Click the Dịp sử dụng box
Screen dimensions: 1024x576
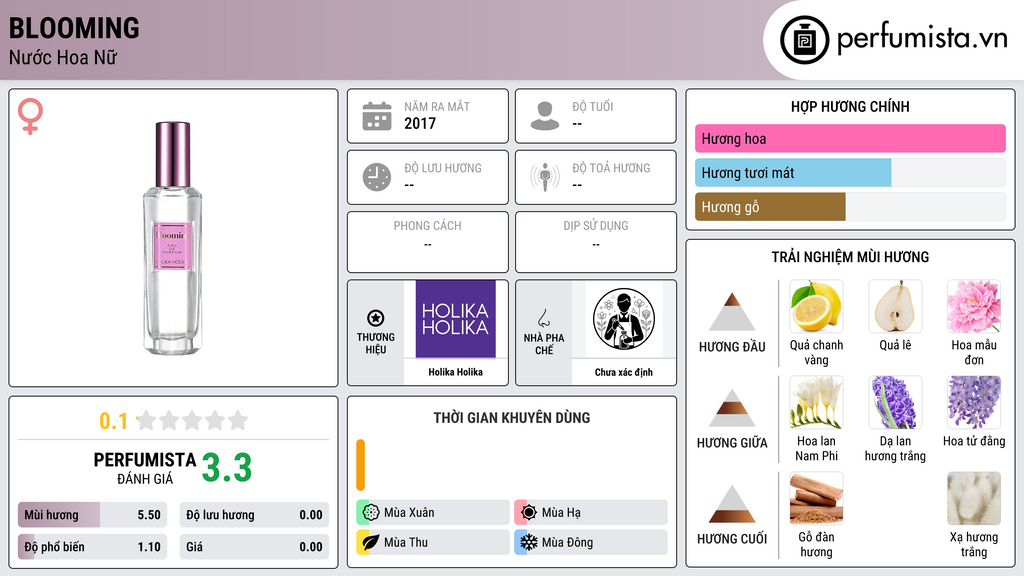596,242
